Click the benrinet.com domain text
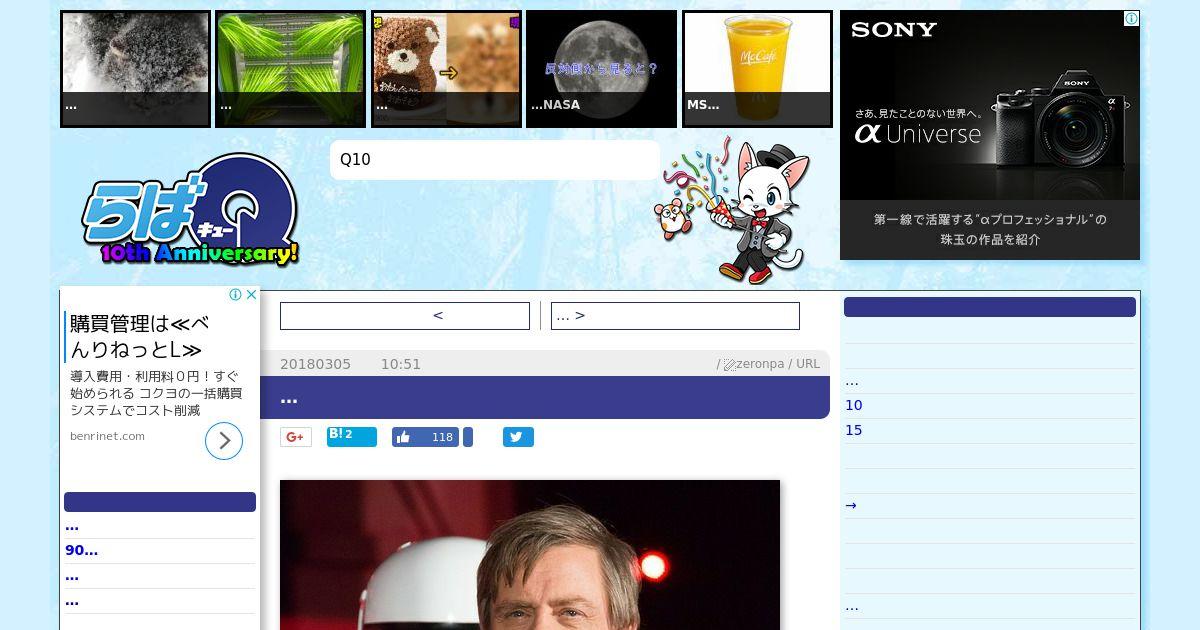The height and width of the screenshot is (630, 1200). [107, 436]
